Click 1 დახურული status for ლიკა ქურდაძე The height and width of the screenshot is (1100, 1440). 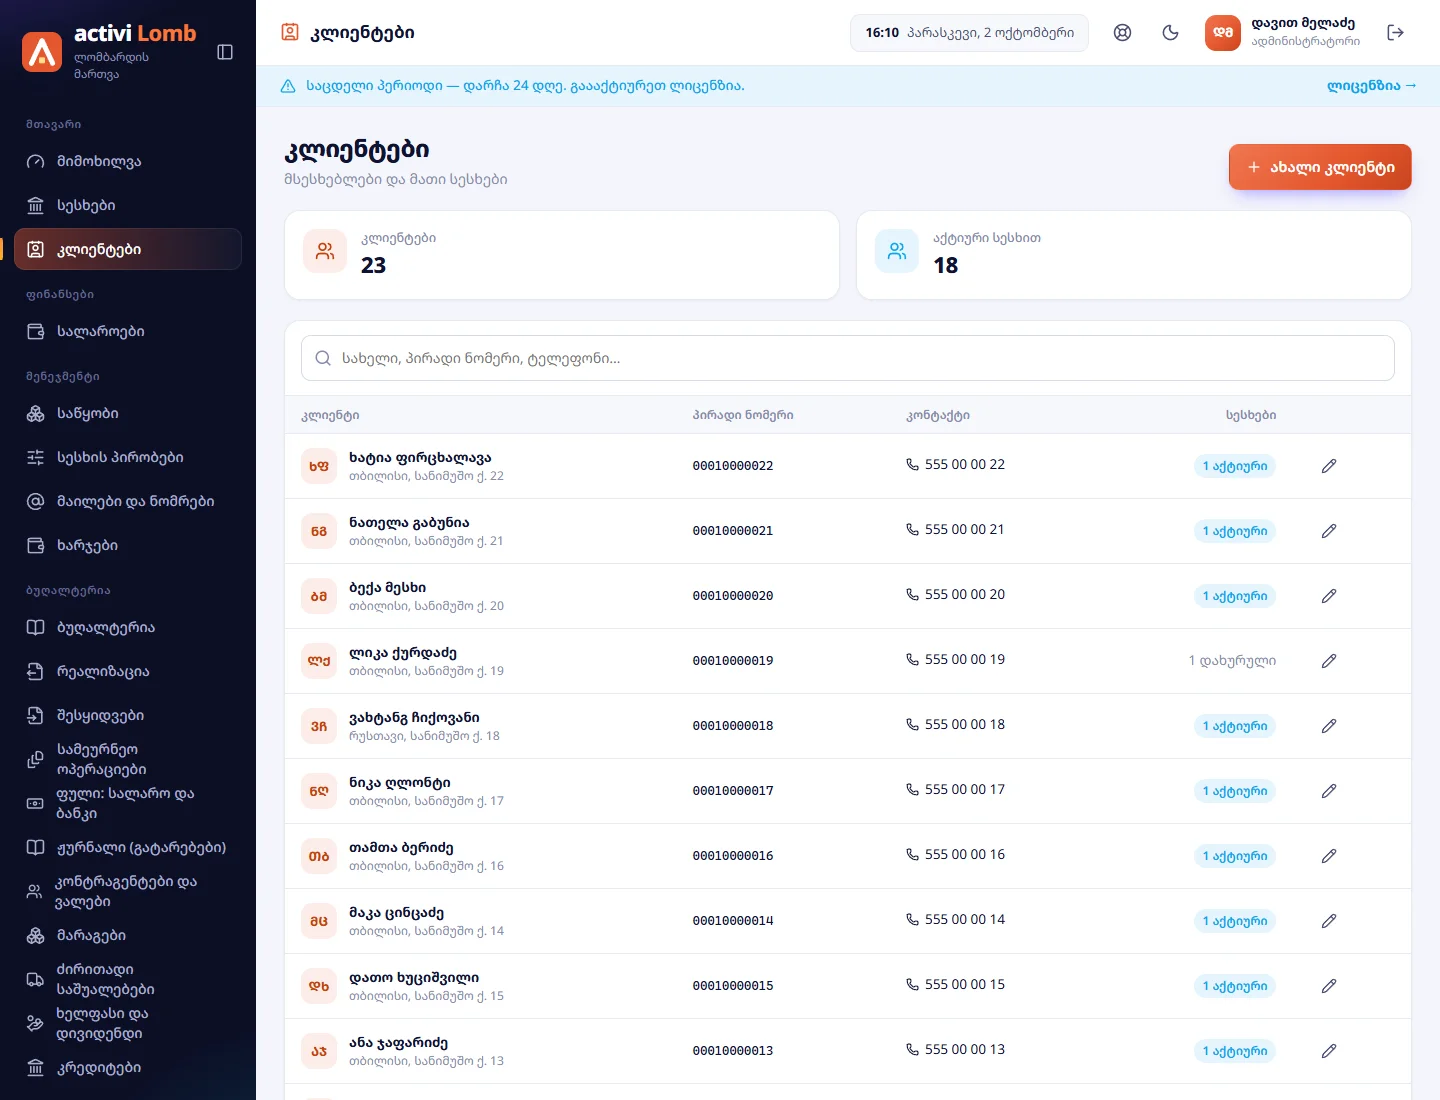(x=1232, y=661)
